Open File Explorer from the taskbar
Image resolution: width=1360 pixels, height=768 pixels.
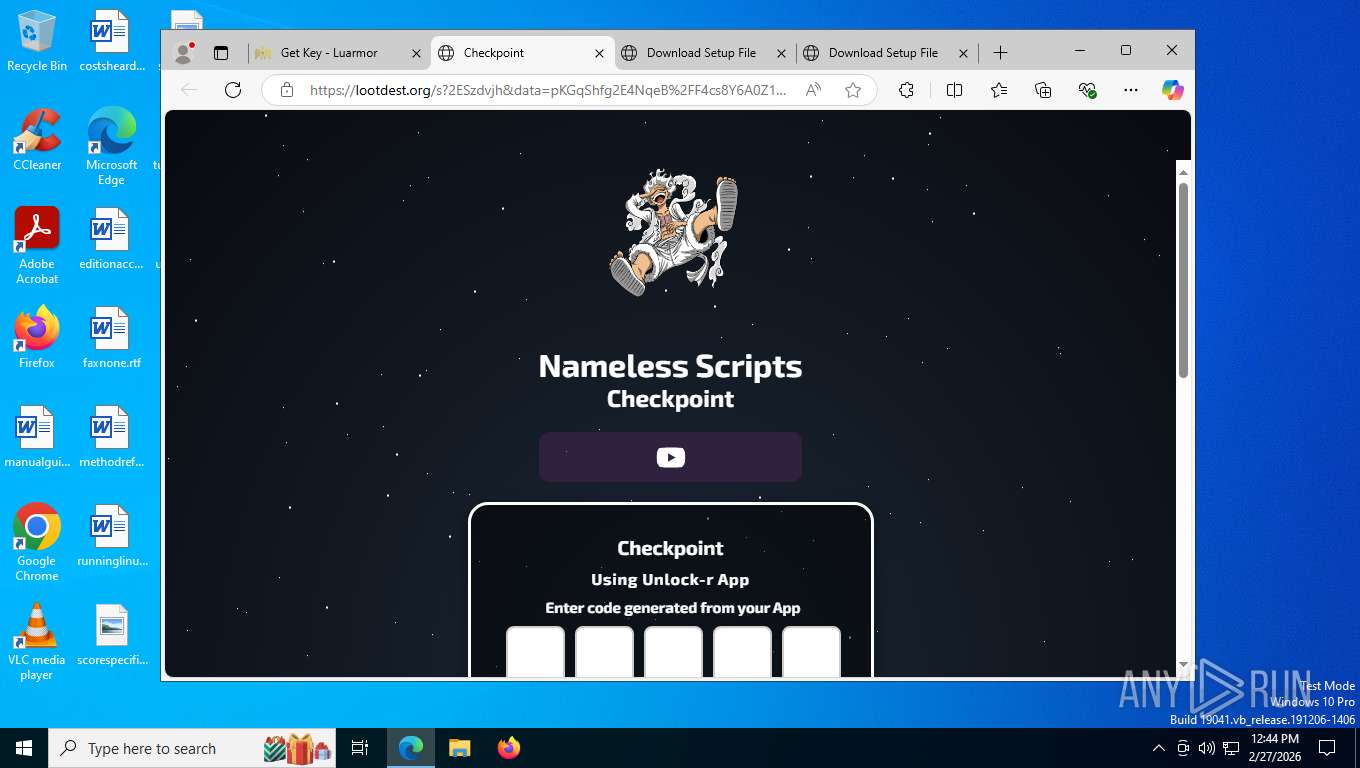[459, 748]
